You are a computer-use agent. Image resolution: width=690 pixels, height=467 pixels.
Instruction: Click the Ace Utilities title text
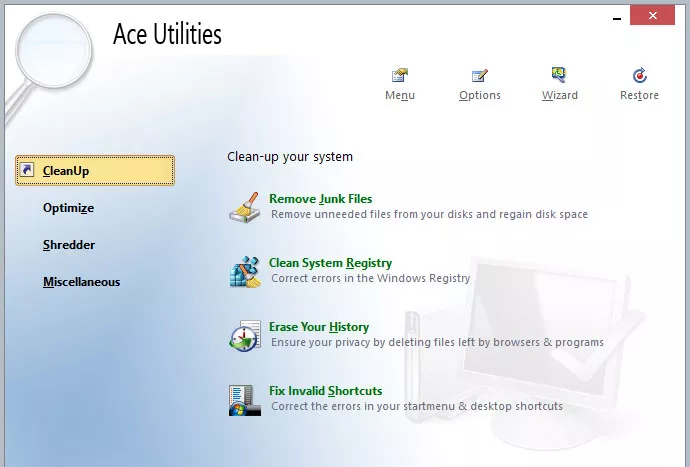[x=167, y=34]
